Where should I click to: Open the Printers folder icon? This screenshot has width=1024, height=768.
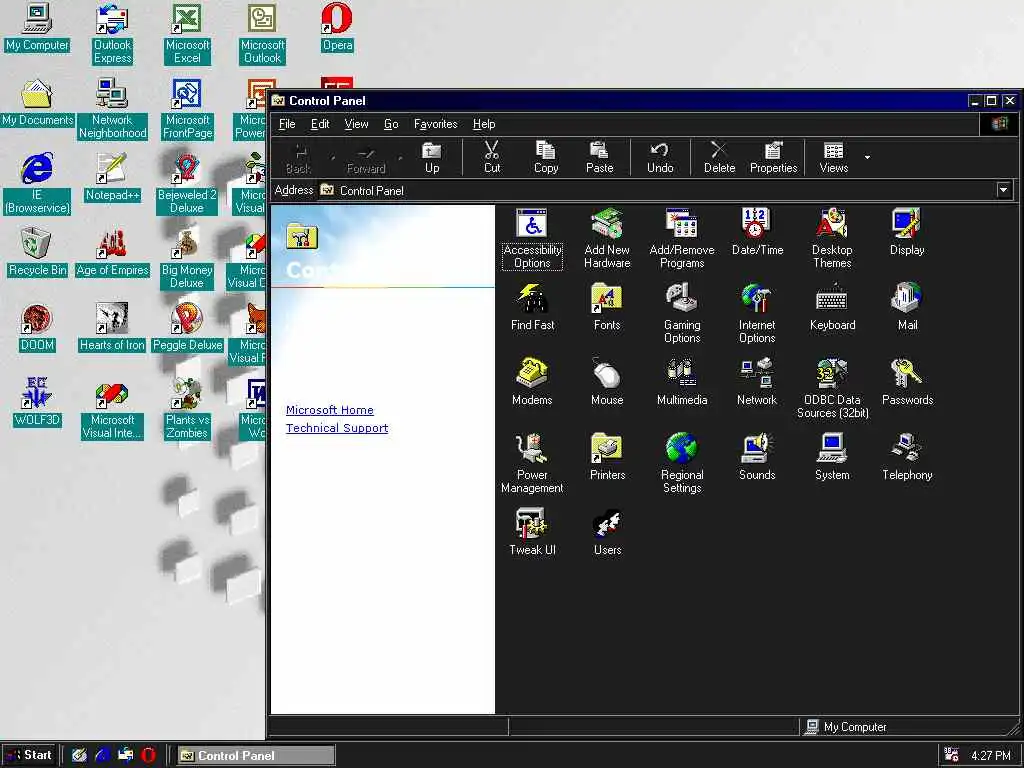607,457
